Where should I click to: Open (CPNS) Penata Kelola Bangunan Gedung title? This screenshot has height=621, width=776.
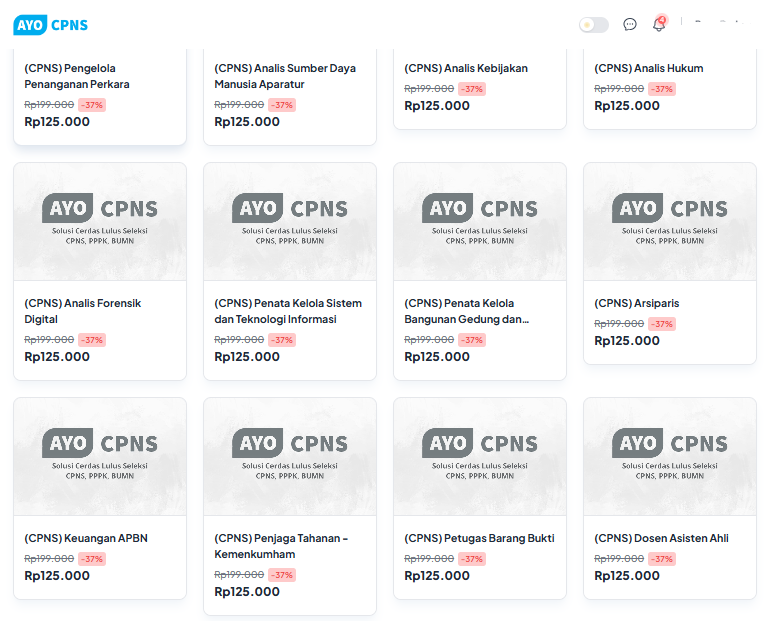tap(467, 311)
